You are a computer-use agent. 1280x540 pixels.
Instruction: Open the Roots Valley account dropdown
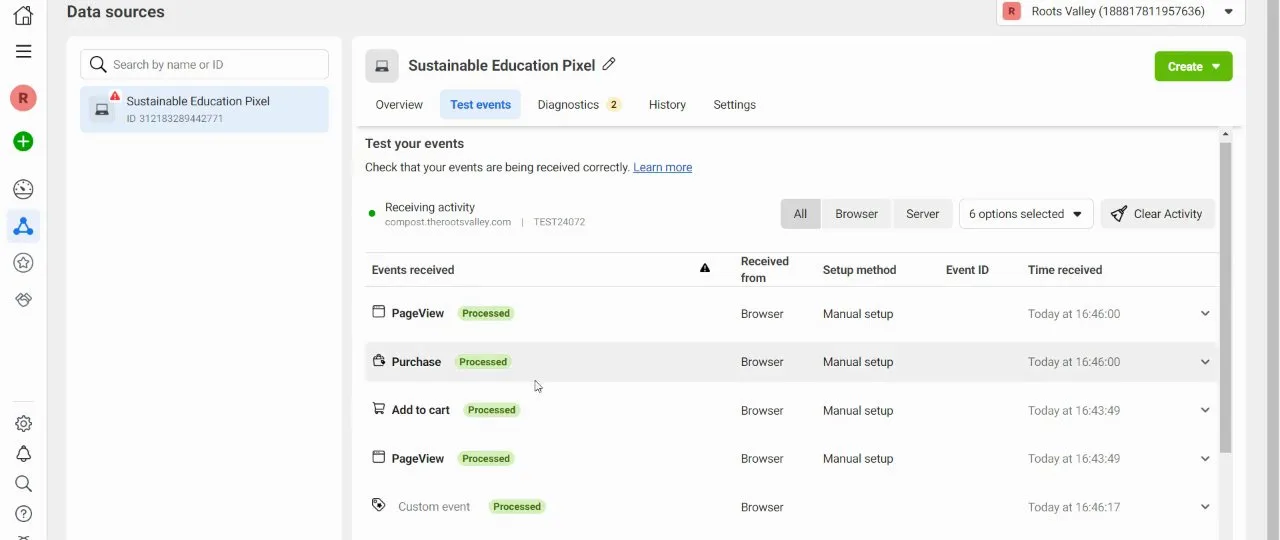tap(1121, 12)
